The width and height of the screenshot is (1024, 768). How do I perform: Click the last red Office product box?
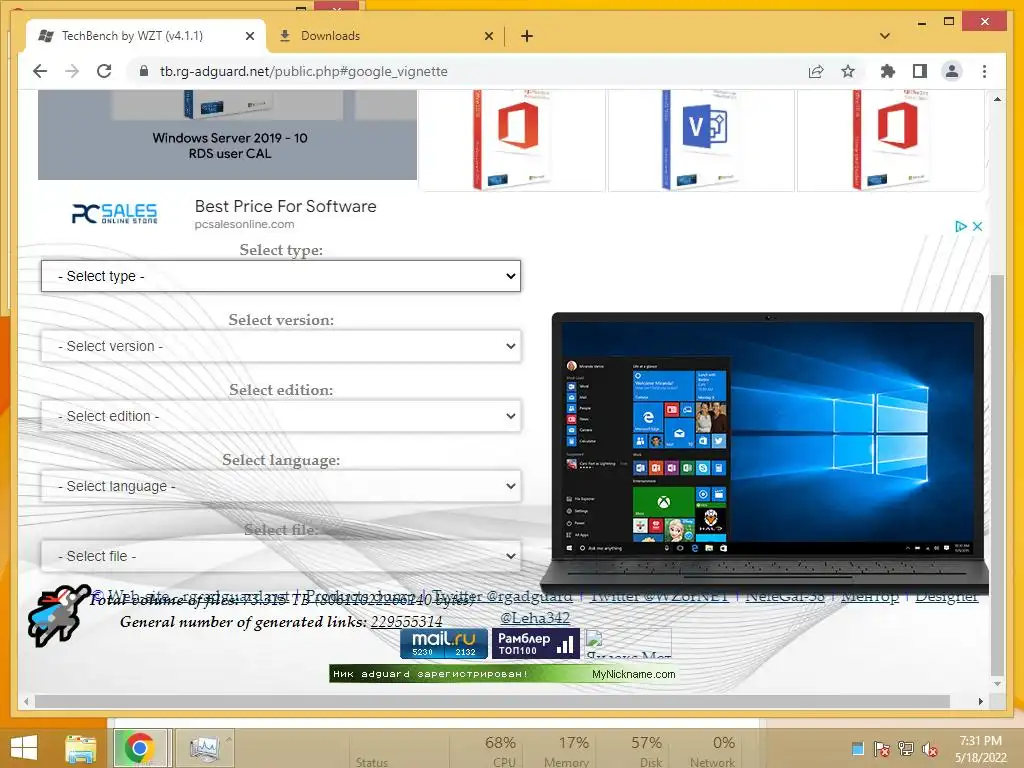[x=890, y=140]
